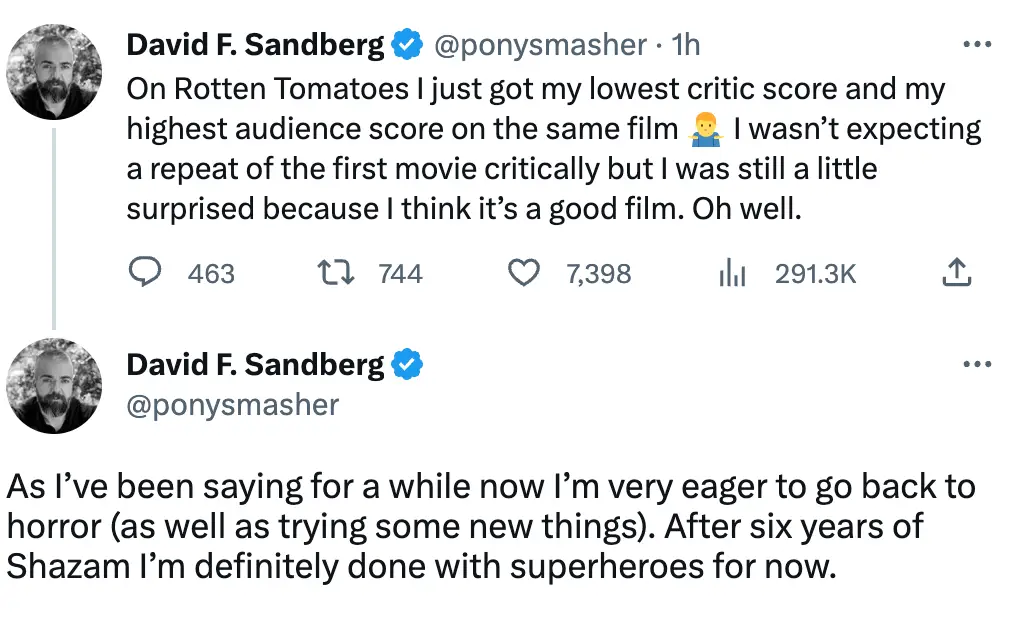Click @ponysmasher handle in first tweet
The width and height of the screenshot is (1012, 623).
[540, 45]
